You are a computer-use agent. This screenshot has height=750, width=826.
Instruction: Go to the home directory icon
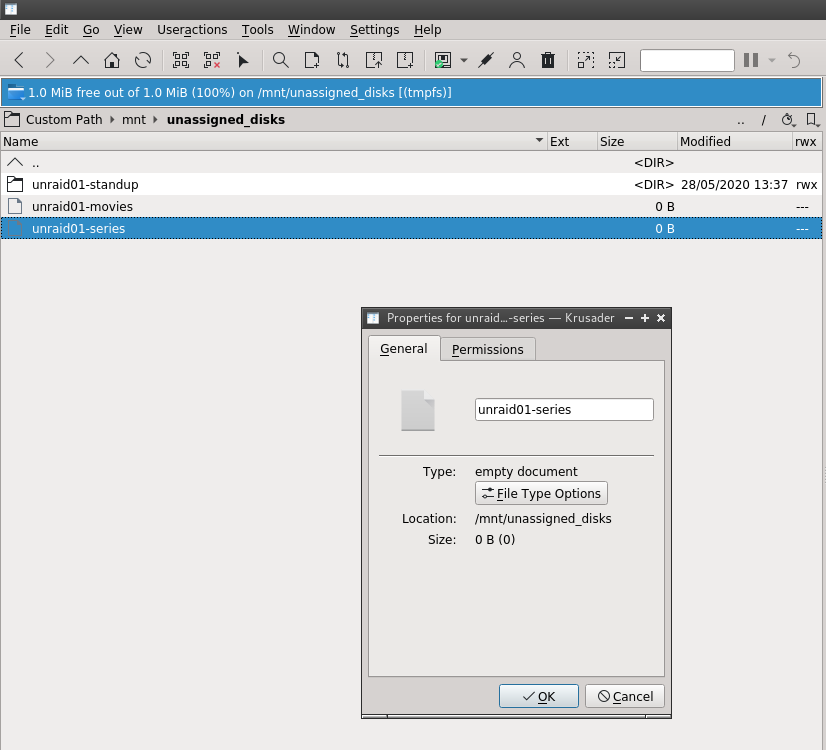(x=112, y=60)
